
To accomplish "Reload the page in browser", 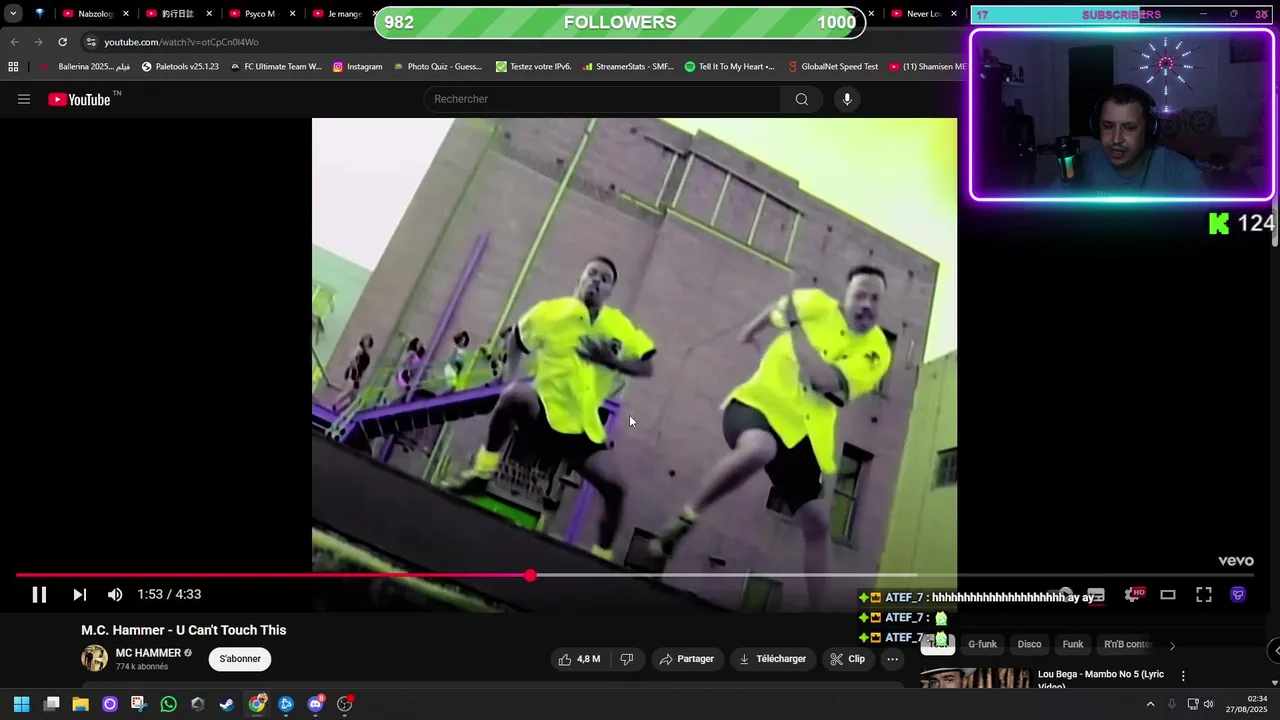I will click(62, 42).
